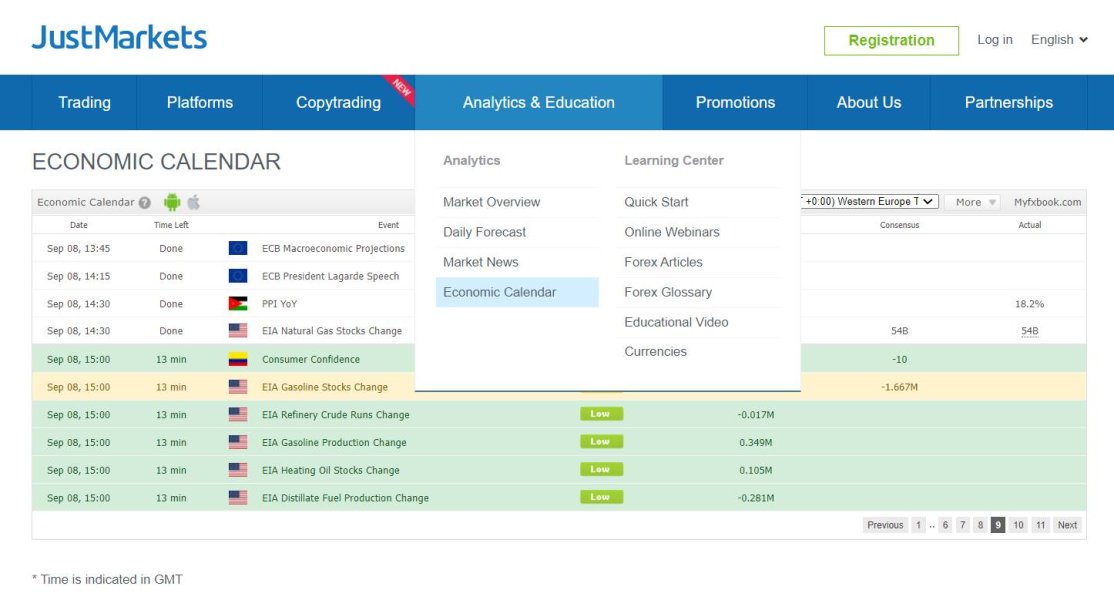1114x600 pixels.
Task: Click the Next pagination button
Action: [x=1067, y=525]
